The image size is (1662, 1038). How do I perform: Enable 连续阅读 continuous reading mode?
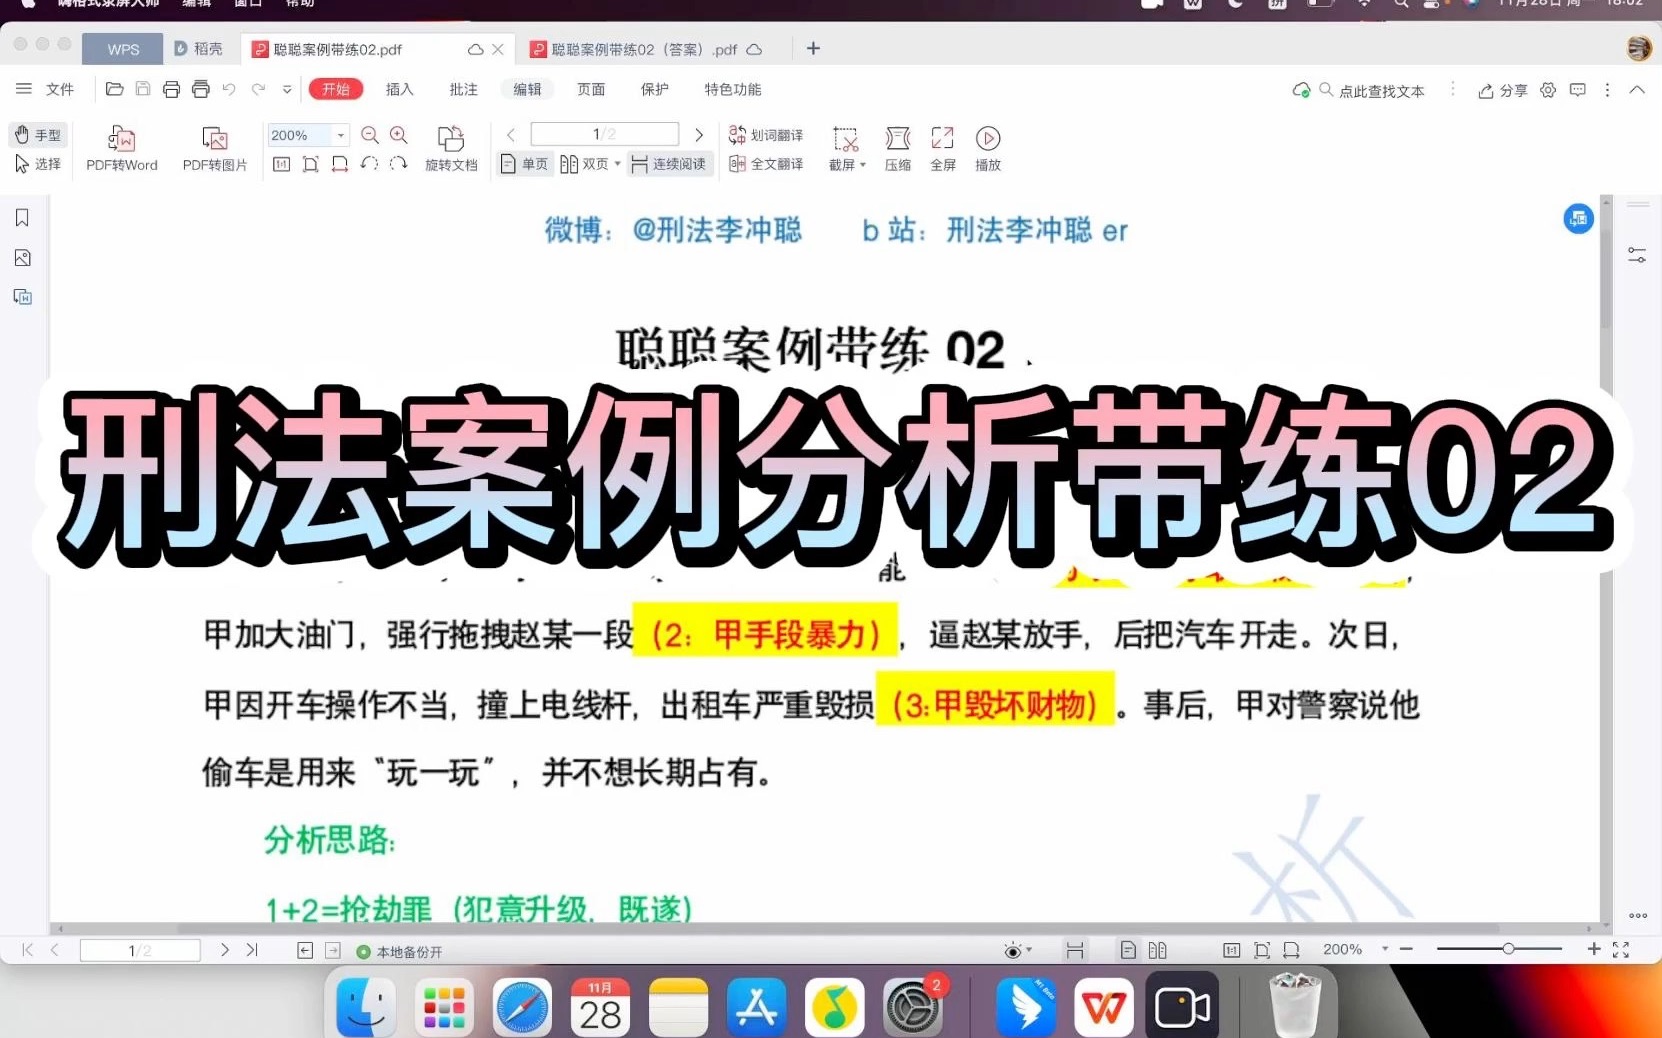(x=669, y=164)
